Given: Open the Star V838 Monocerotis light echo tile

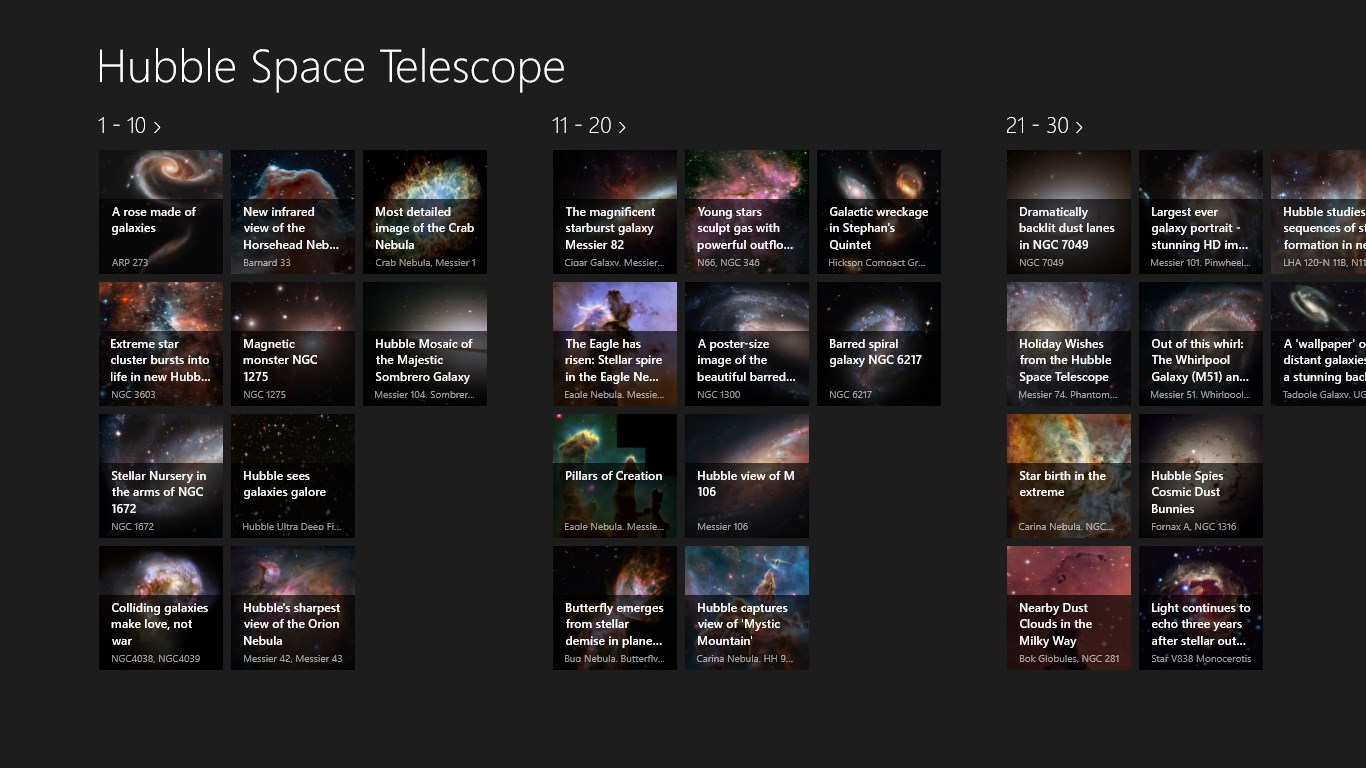Looking at the screenshot, I should (x=1200, y=608).
